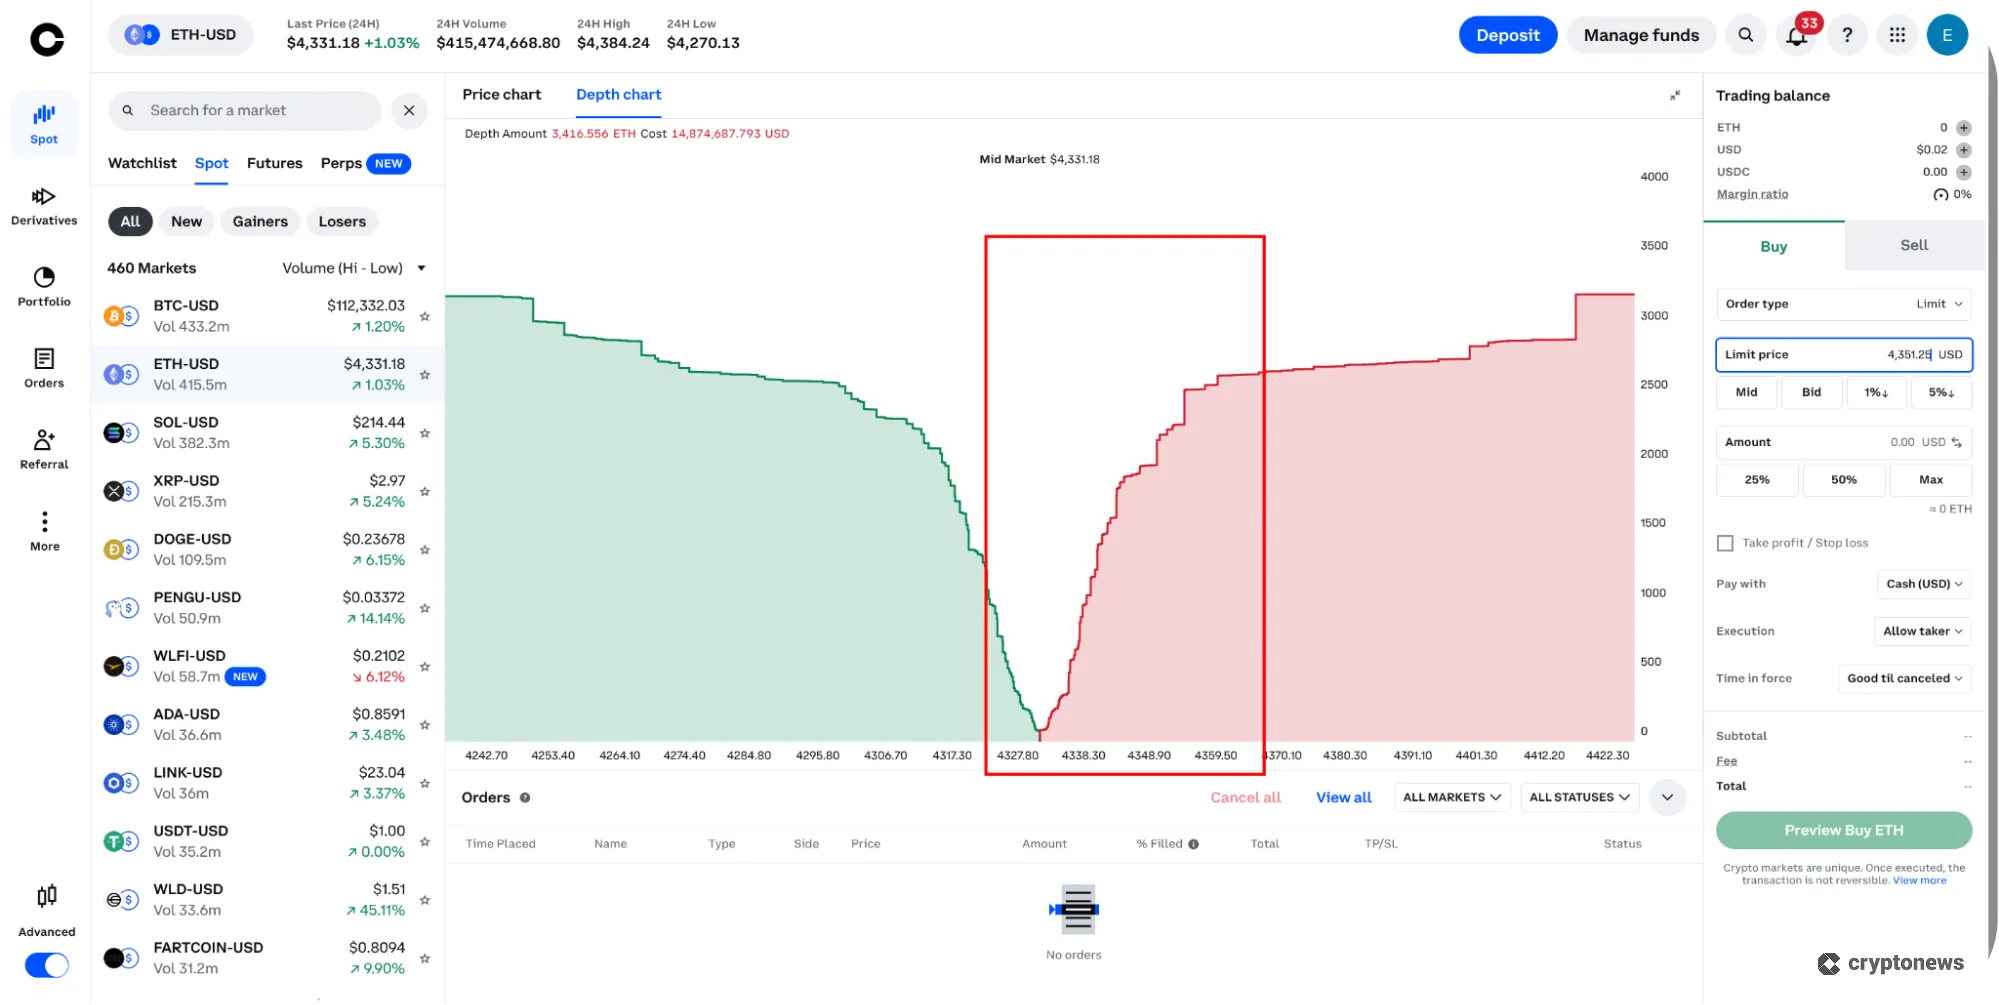Favorite the SOL-USD market star
This screenshot has height=1005, width=1999.
(x=424, y=433)
